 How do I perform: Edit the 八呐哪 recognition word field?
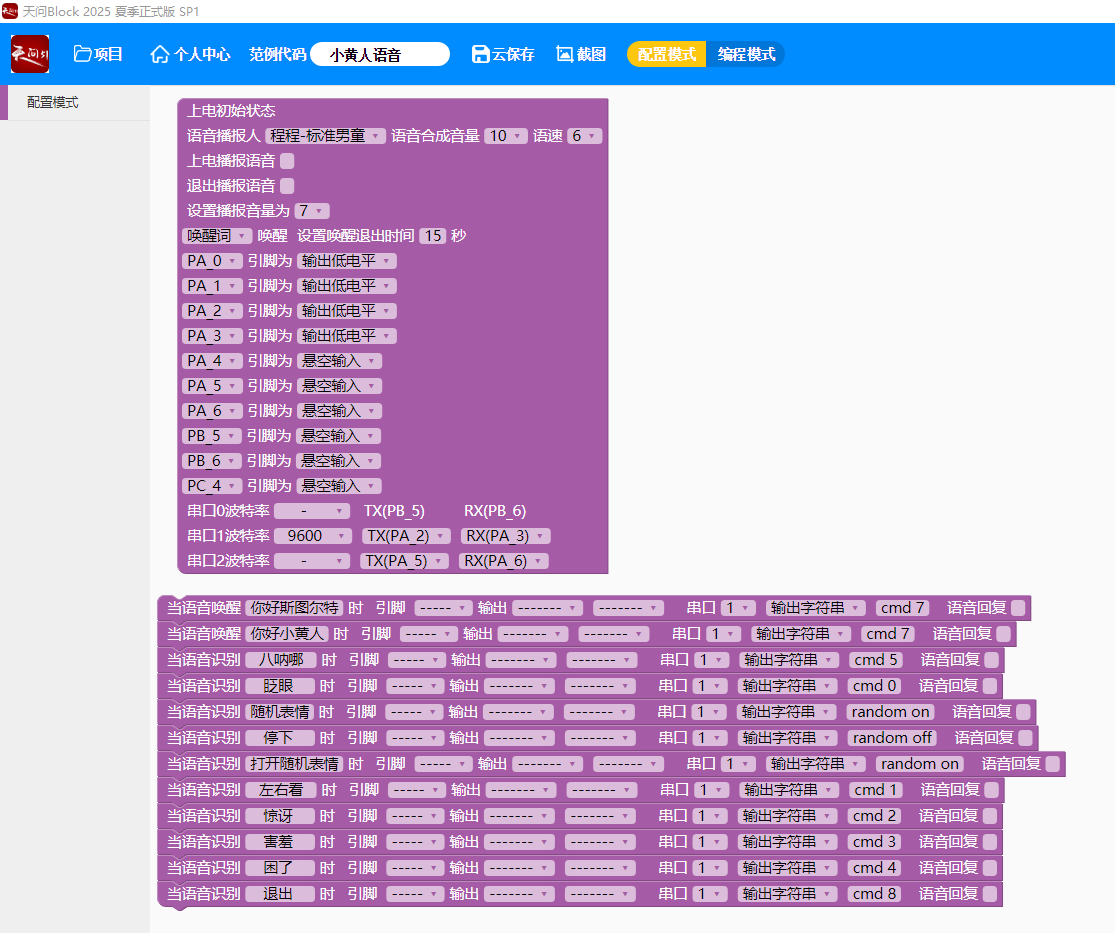pyautogui.click(x=280, y=660)
